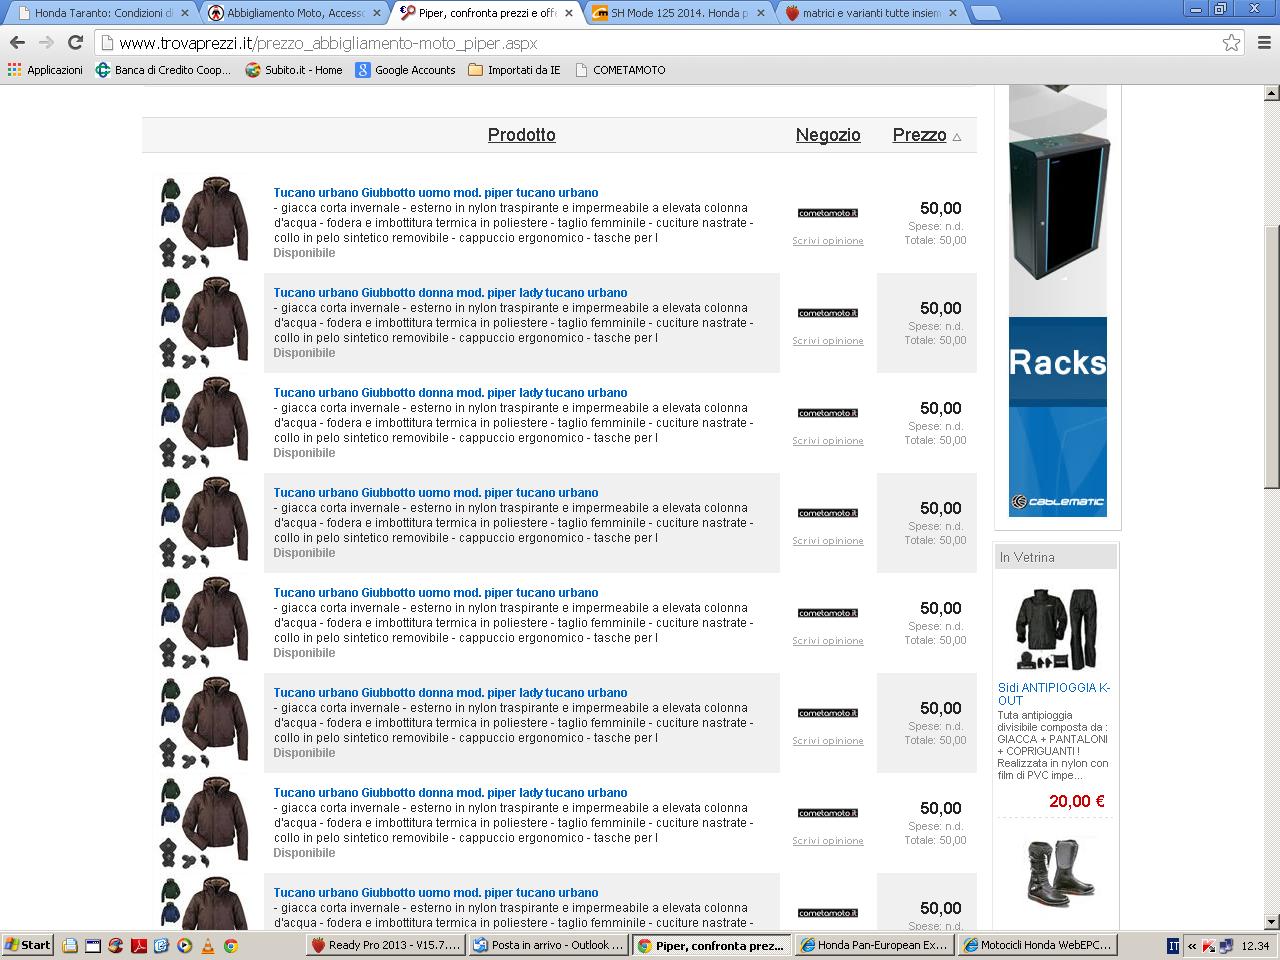Click the address bar URL field

click(660, 43)
